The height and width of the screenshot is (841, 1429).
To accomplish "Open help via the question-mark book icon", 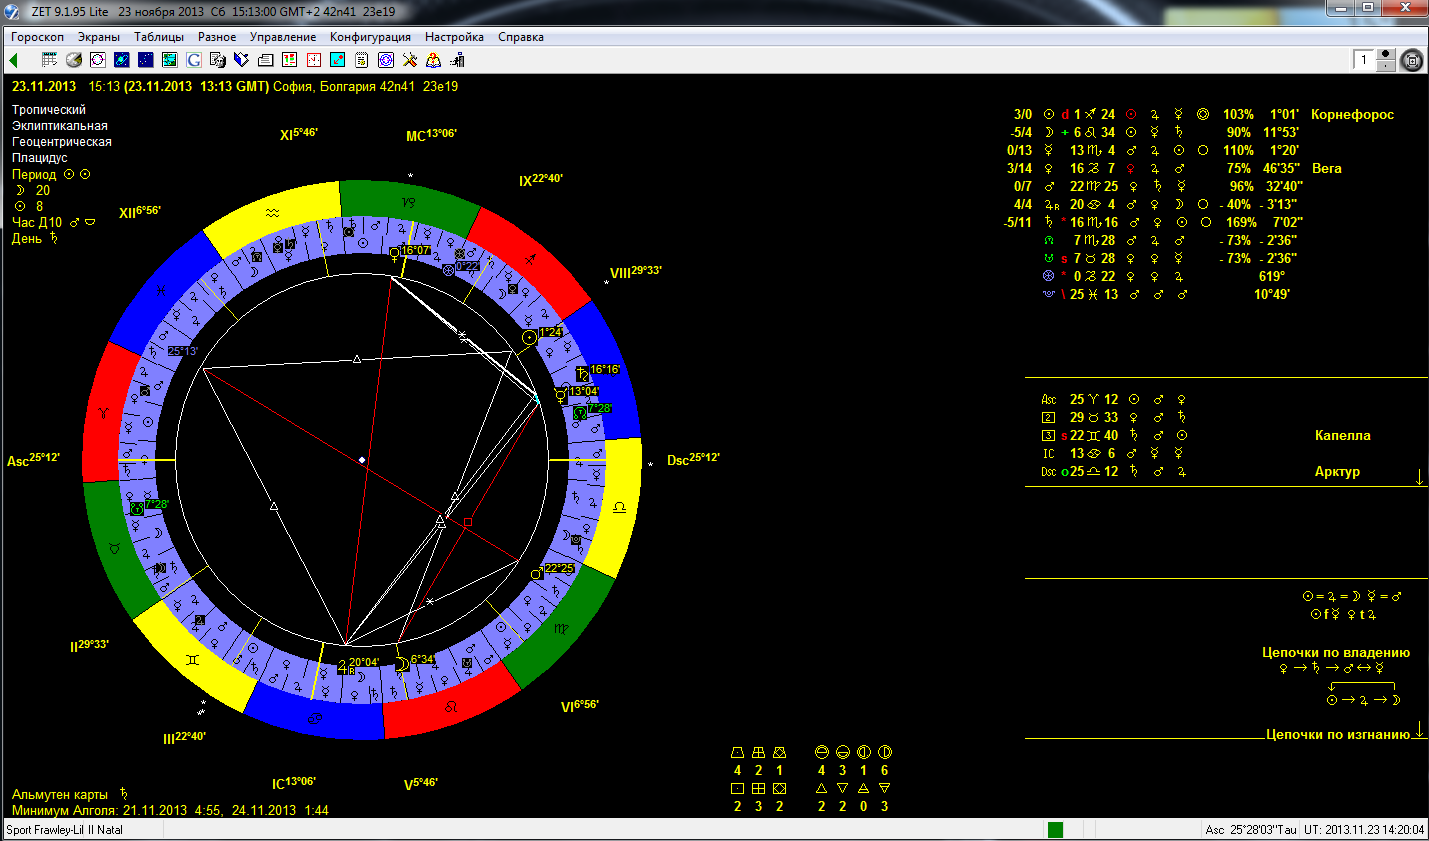I will (434, 60).
